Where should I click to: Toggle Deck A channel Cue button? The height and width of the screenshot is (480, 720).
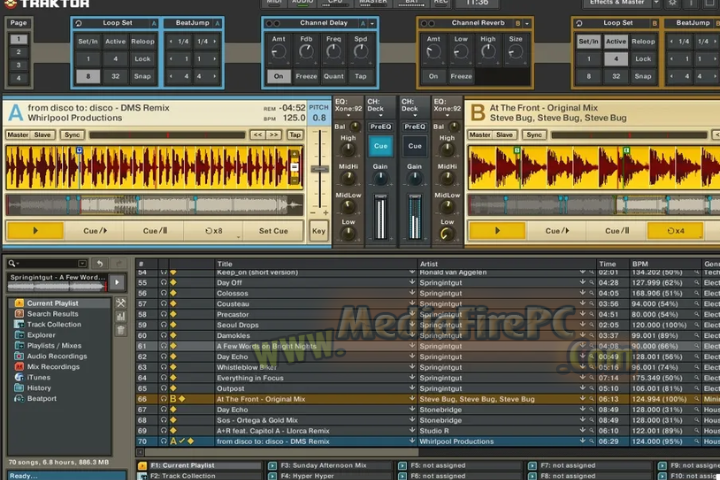coord(380,146)
